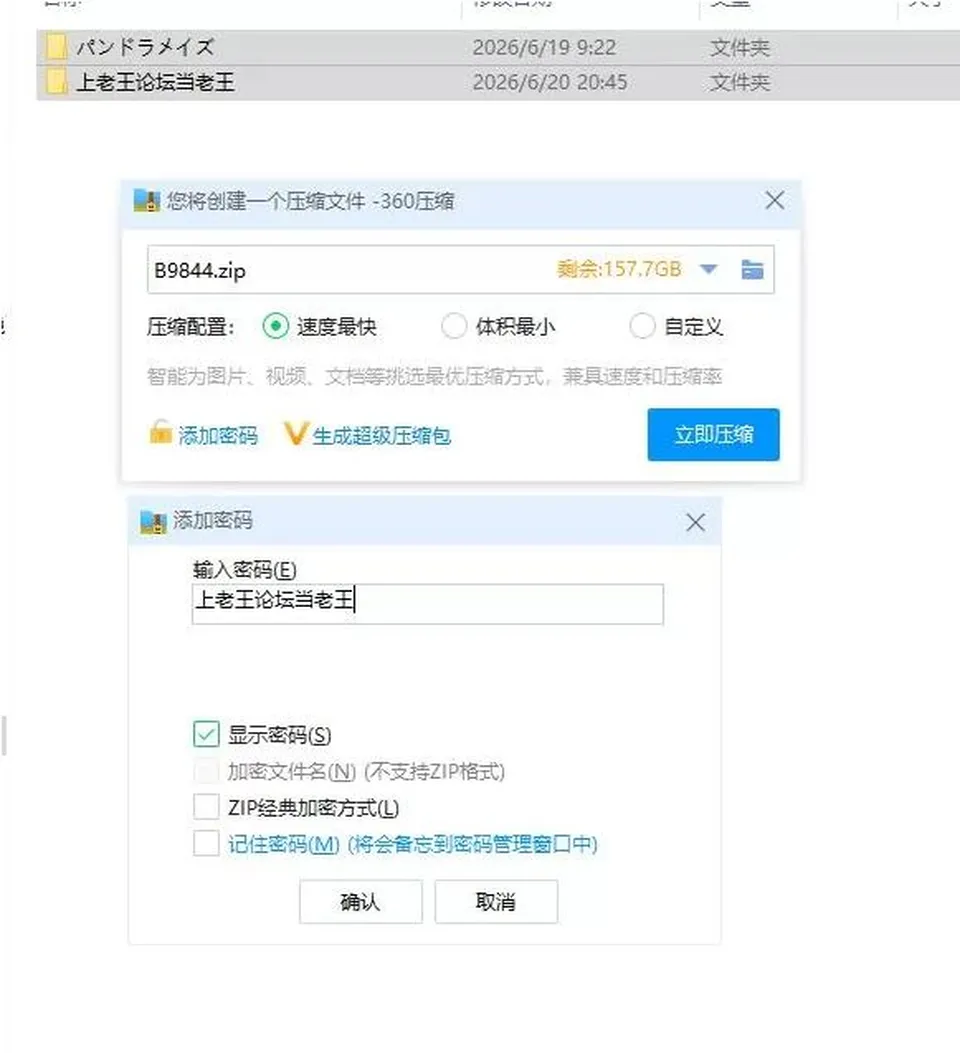Click the 取消 button
This screenshot has width=960, height=1053.
496,901
